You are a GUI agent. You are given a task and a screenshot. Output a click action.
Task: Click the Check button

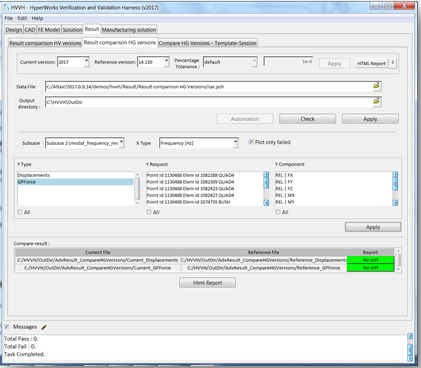coord(307,119)
